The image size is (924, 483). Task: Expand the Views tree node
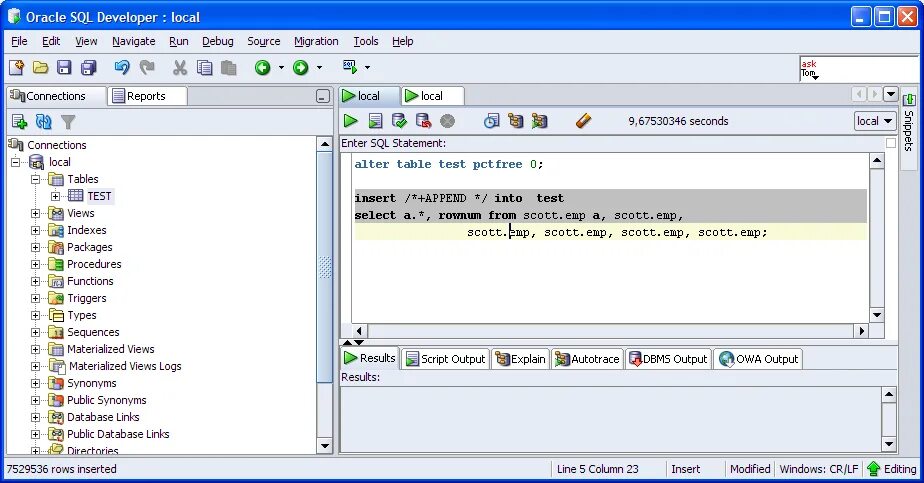coord(35,213)
